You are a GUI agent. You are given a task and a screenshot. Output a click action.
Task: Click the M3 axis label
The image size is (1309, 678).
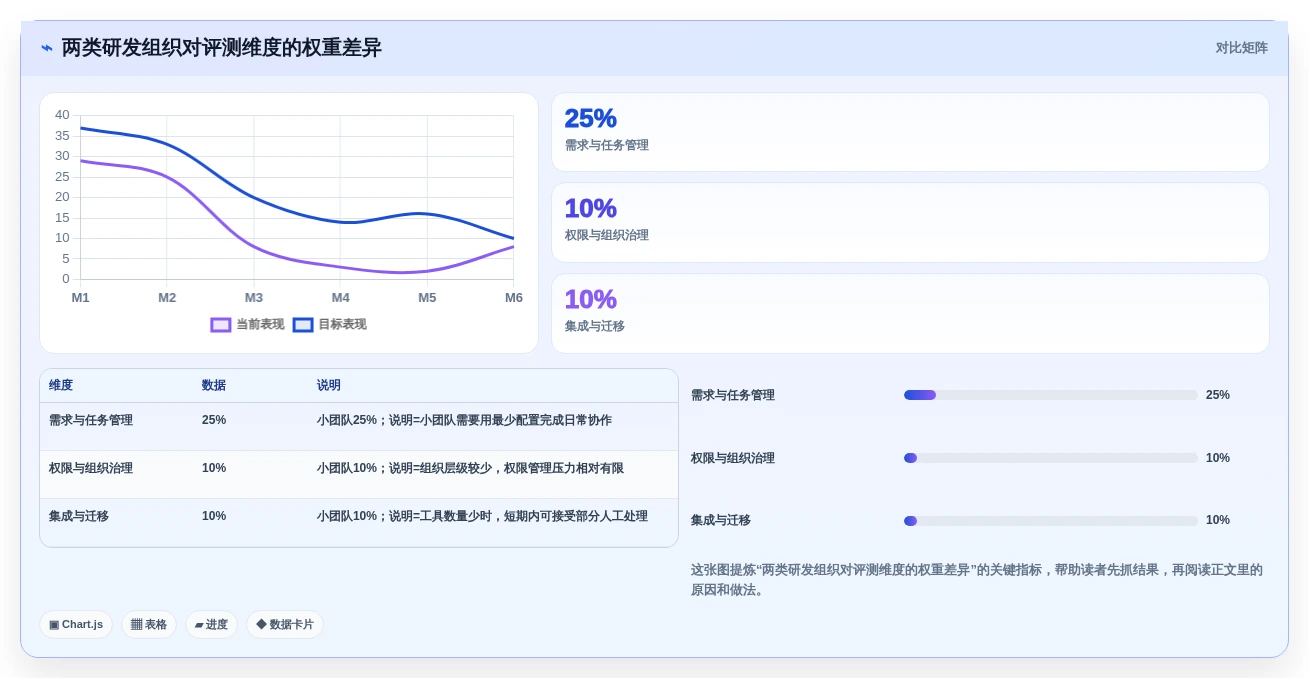tap(254, 298)
